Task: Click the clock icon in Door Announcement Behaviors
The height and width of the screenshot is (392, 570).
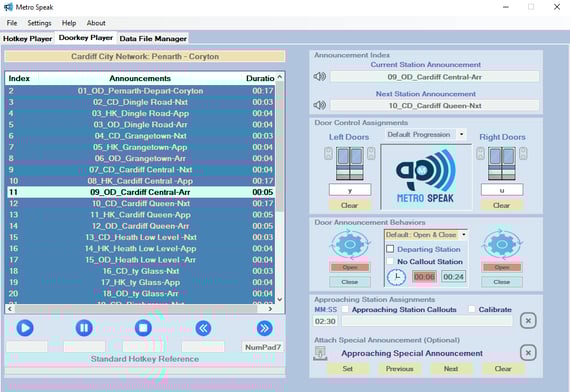Action: pos(397,277)
